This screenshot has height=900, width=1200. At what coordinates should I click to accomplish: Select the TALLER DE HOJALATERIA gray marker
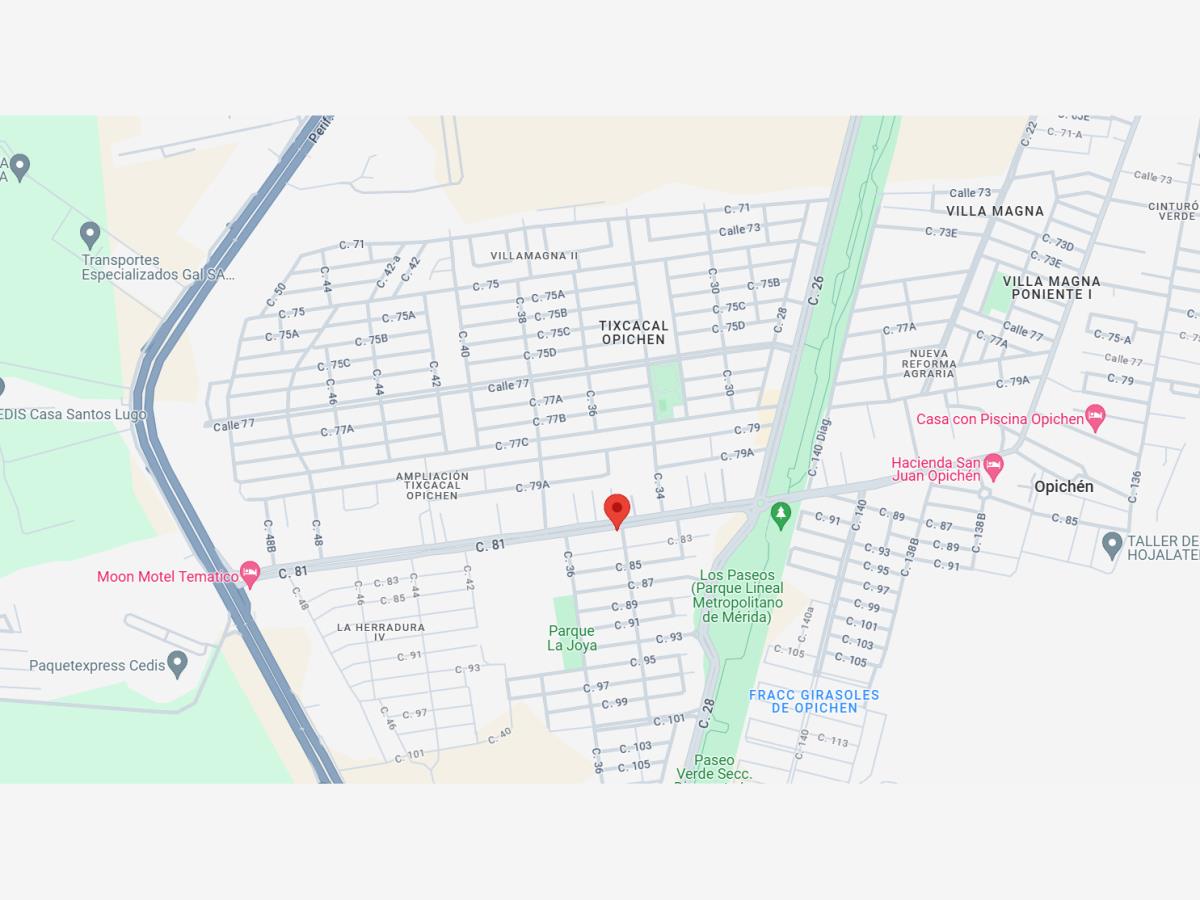point(1112,545)
